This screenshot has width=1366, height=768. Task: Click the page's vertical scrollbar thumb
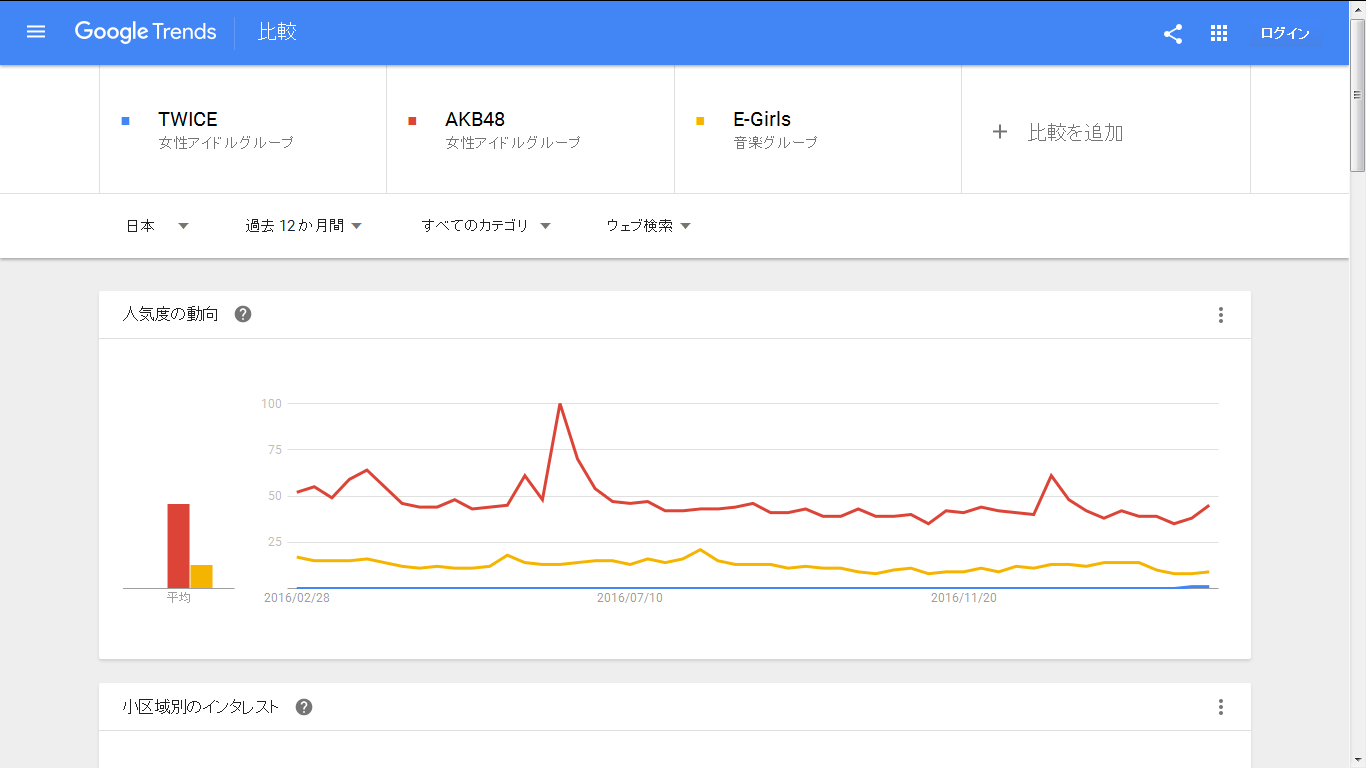[1357, 95]
